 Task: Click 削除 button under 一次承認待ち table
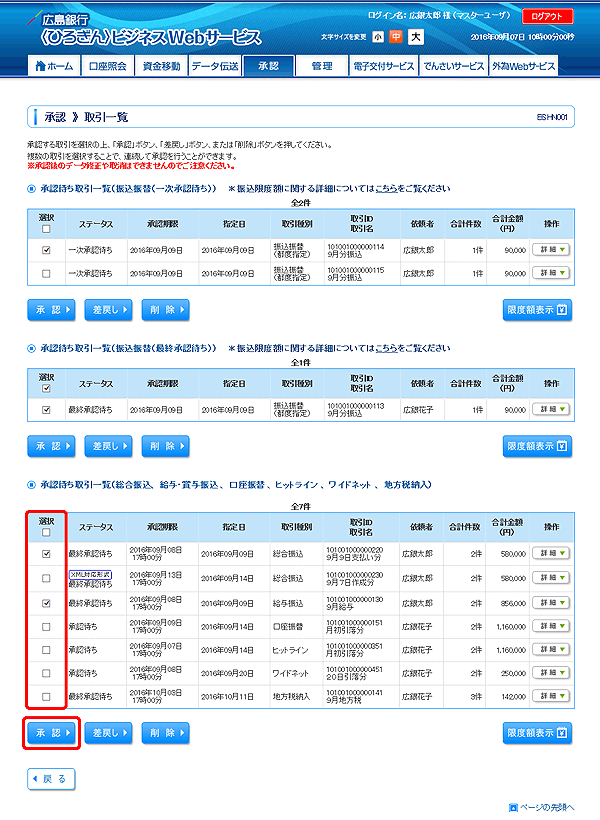(x=165, y=310)
